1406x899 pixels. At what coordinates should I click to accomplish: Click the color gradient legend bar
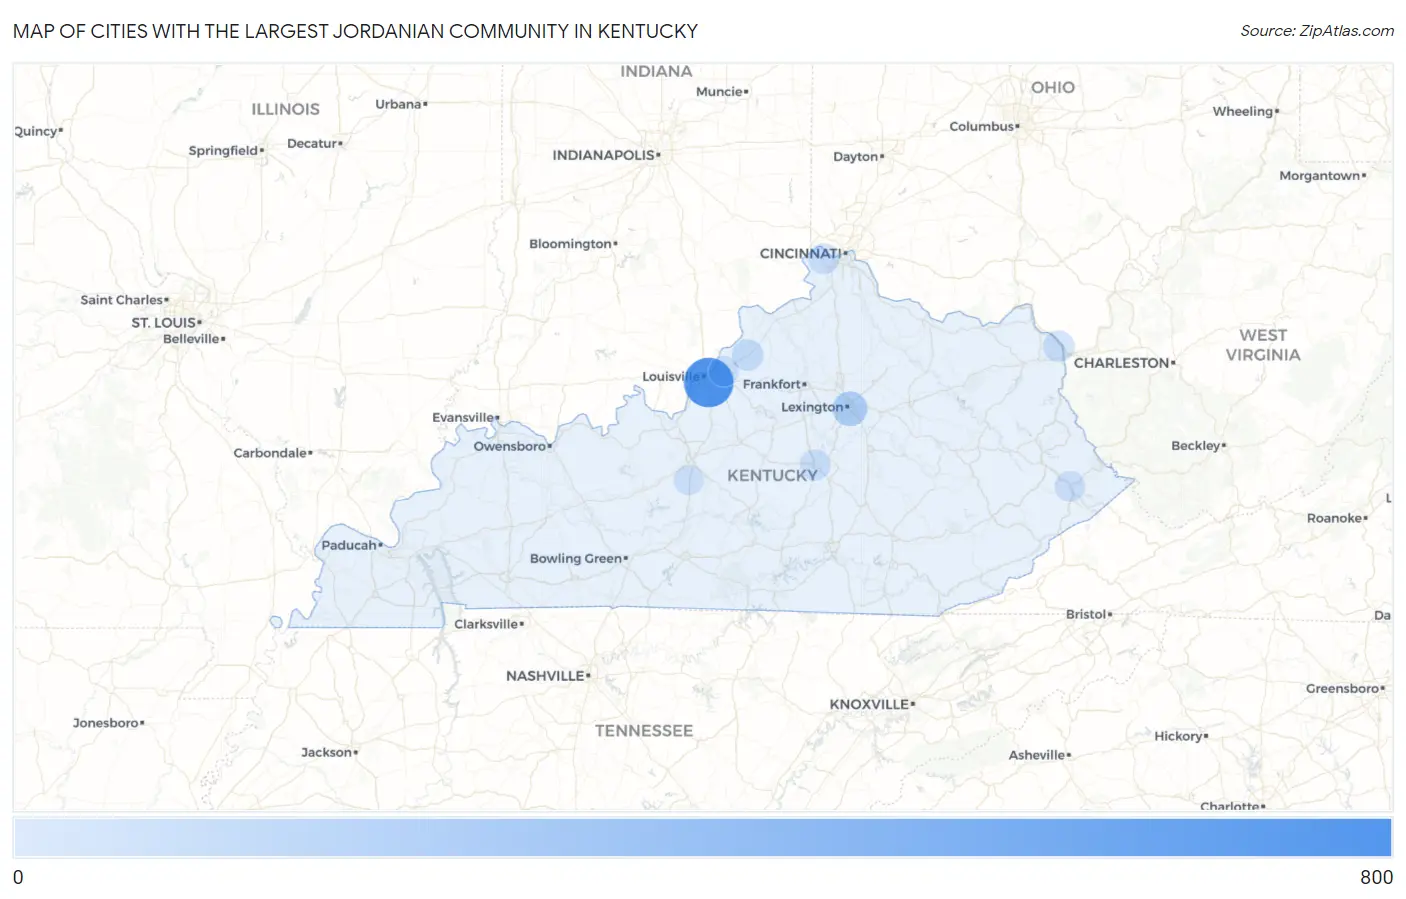[x=702, y=837]
